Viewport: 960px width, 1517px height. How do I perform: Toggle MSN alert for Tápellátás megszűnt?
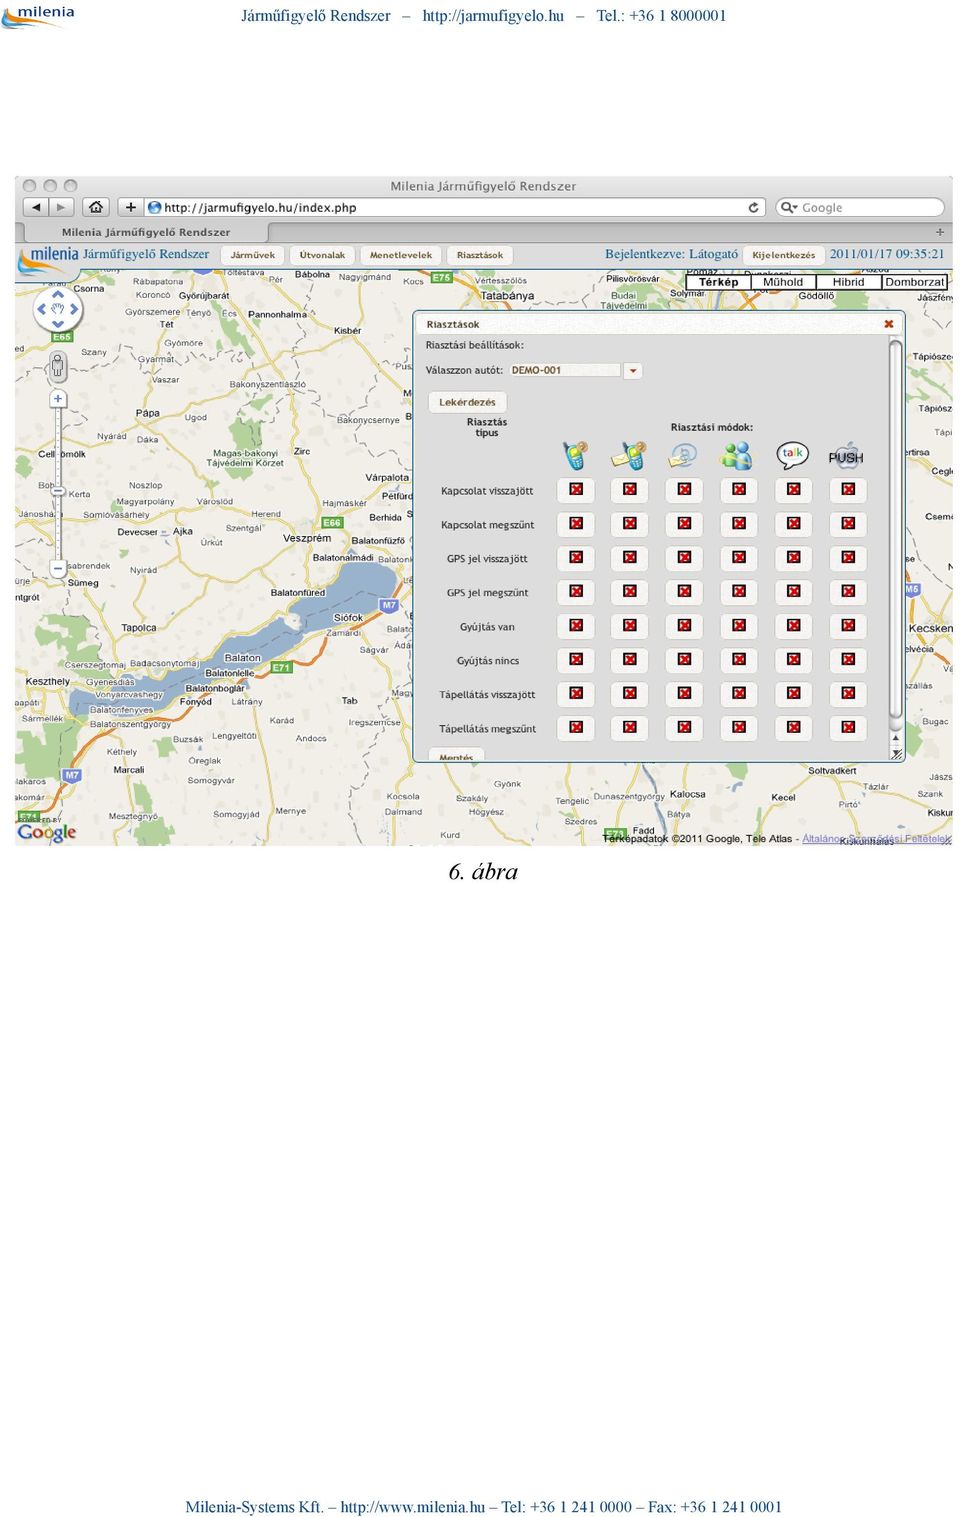click(x=739, y=728)
